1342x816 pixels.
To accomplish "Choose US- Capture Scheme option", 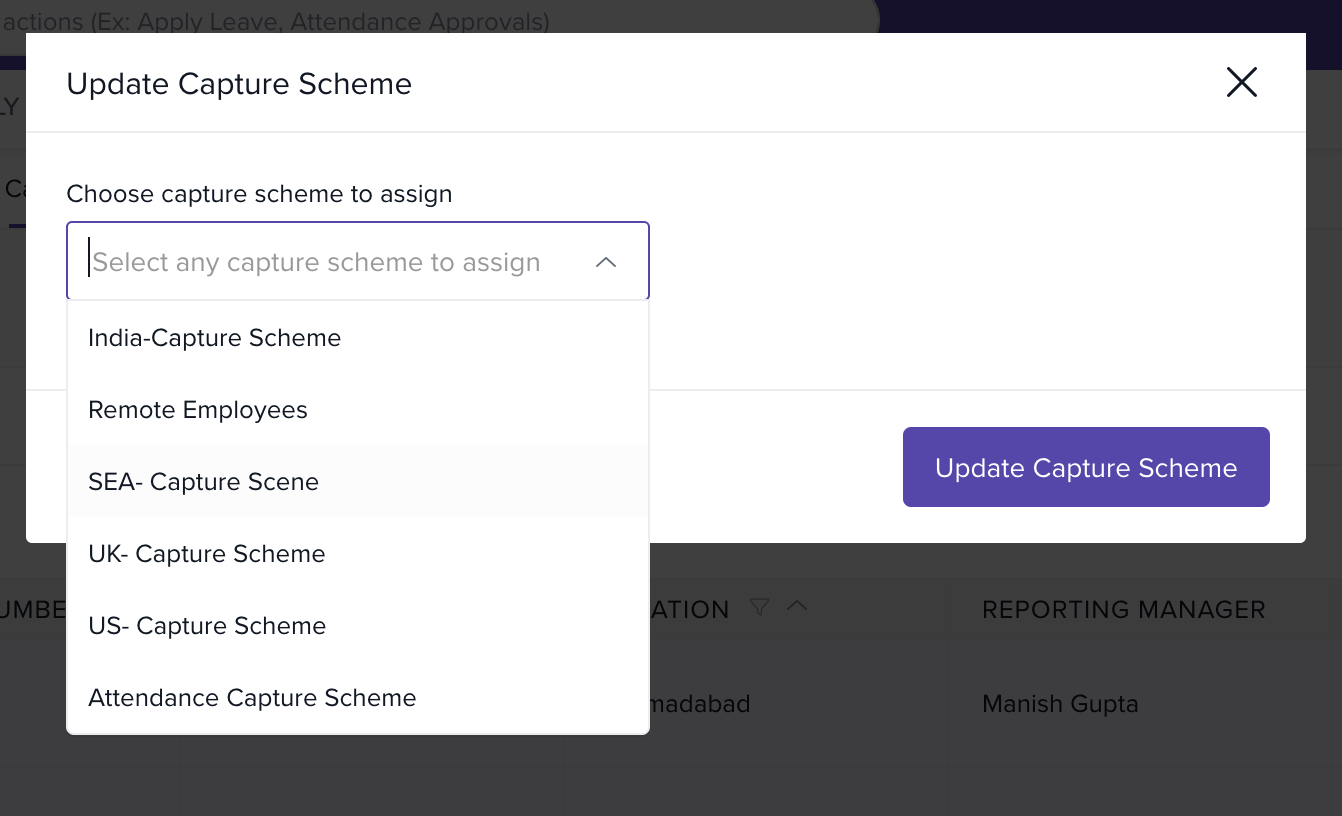I will point(207,626).
